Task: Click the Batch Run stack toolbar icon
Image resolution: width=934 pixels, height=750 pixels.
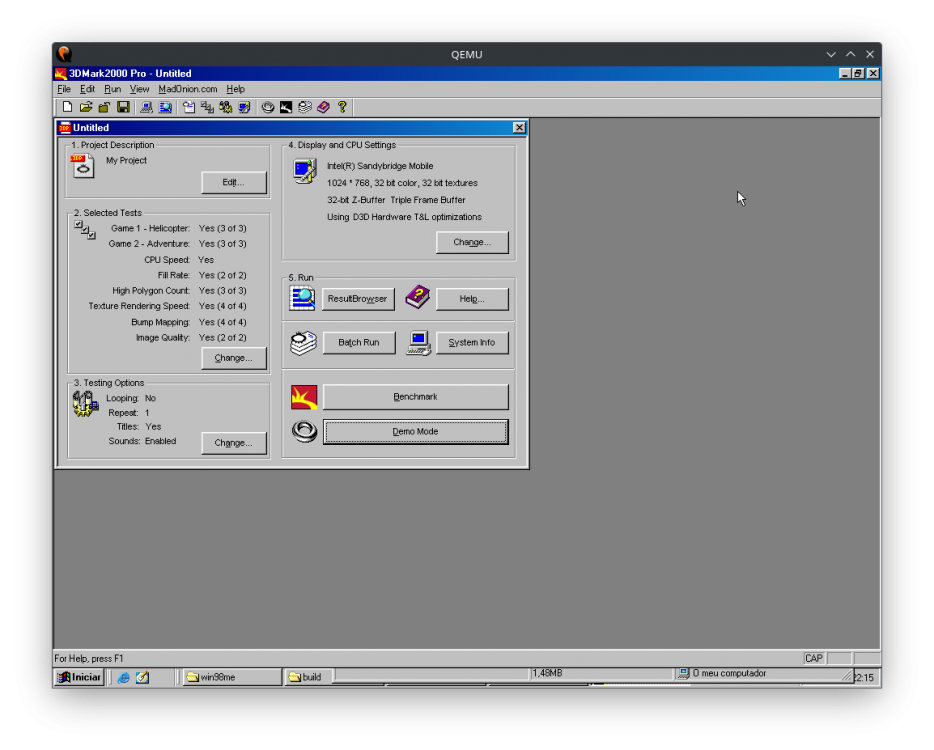Action: click(x=305, y=107)
